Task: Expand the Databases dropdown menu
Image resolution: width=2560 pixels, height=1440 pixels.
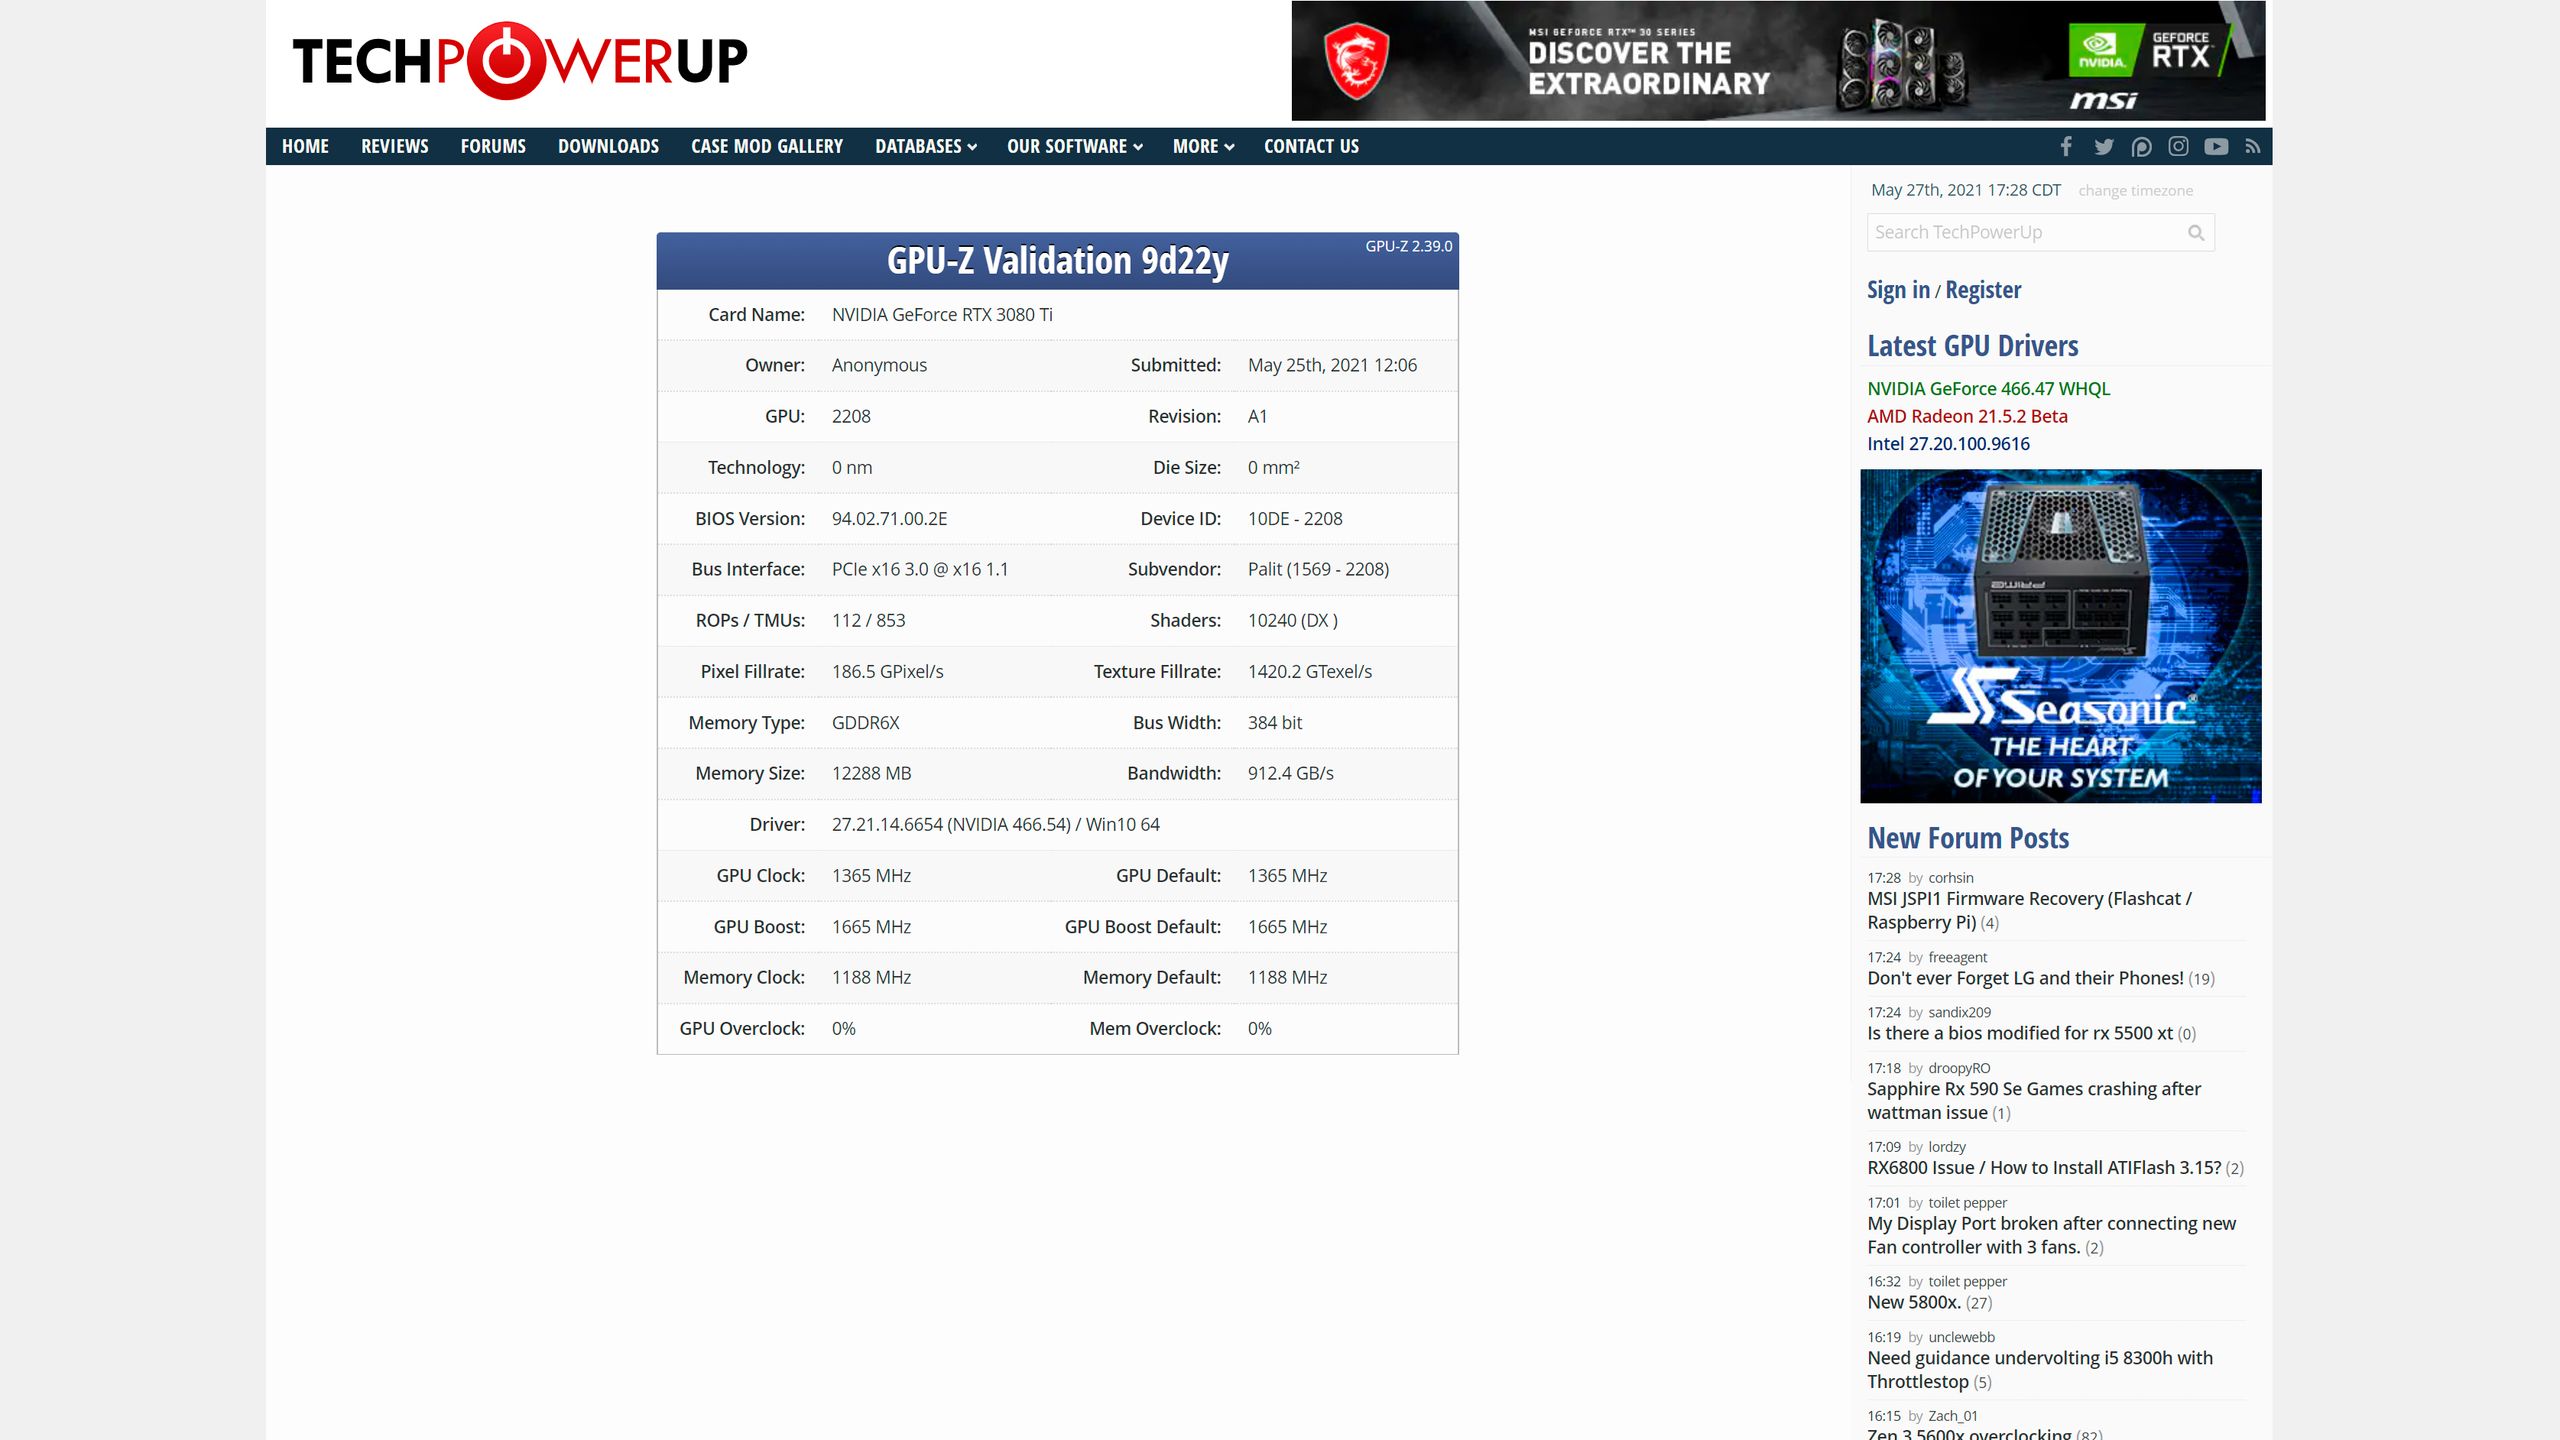Action: pyautogui.click(x=925, y=147)
